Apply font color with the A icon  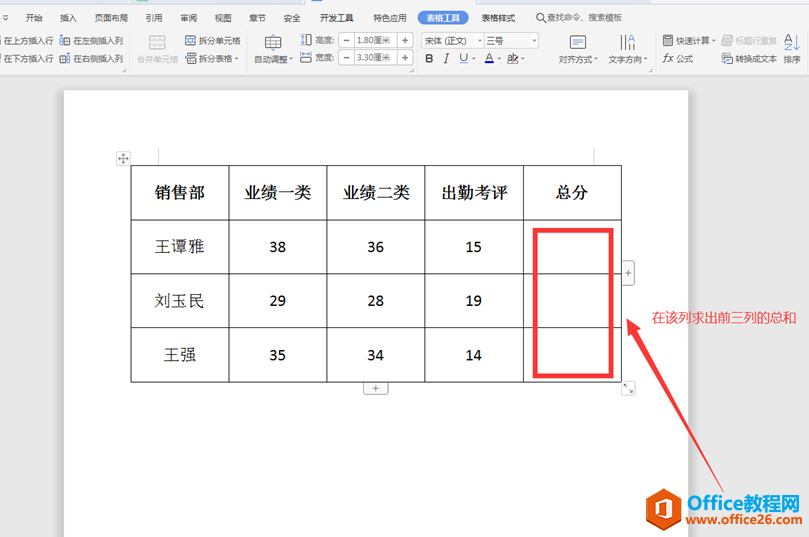click(x=489, y=59)
